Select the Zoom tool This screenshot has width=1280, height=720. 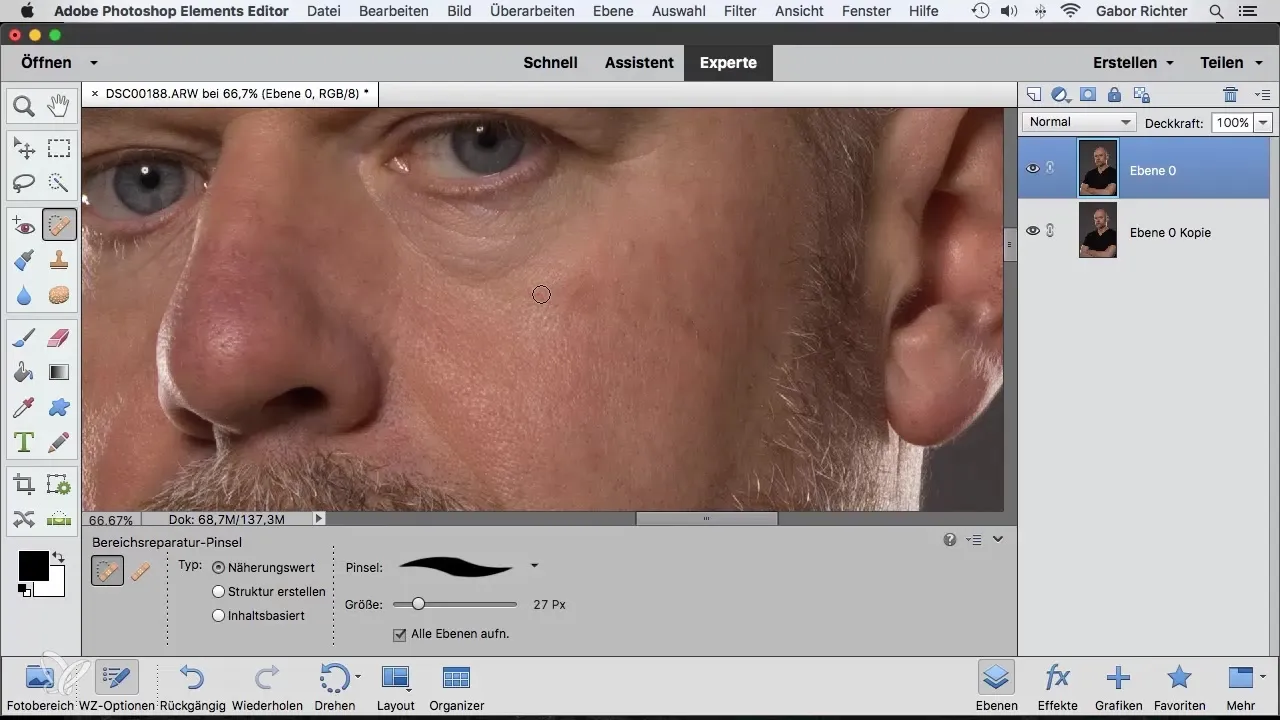[x=24, y=105]
